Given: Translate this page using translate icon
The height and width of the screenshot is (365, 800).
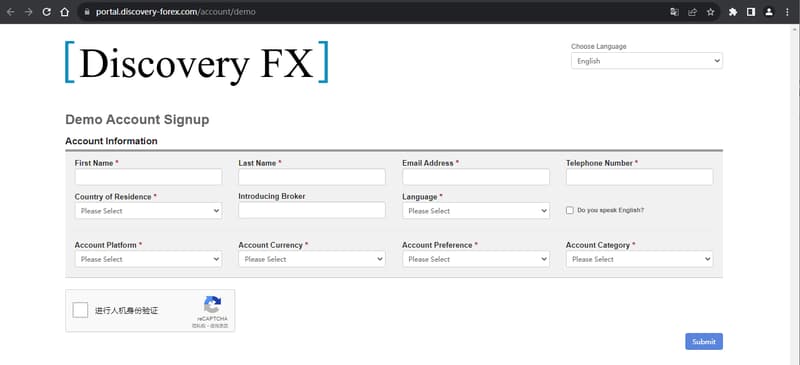Looking at the screenshot, I should 674,12.
